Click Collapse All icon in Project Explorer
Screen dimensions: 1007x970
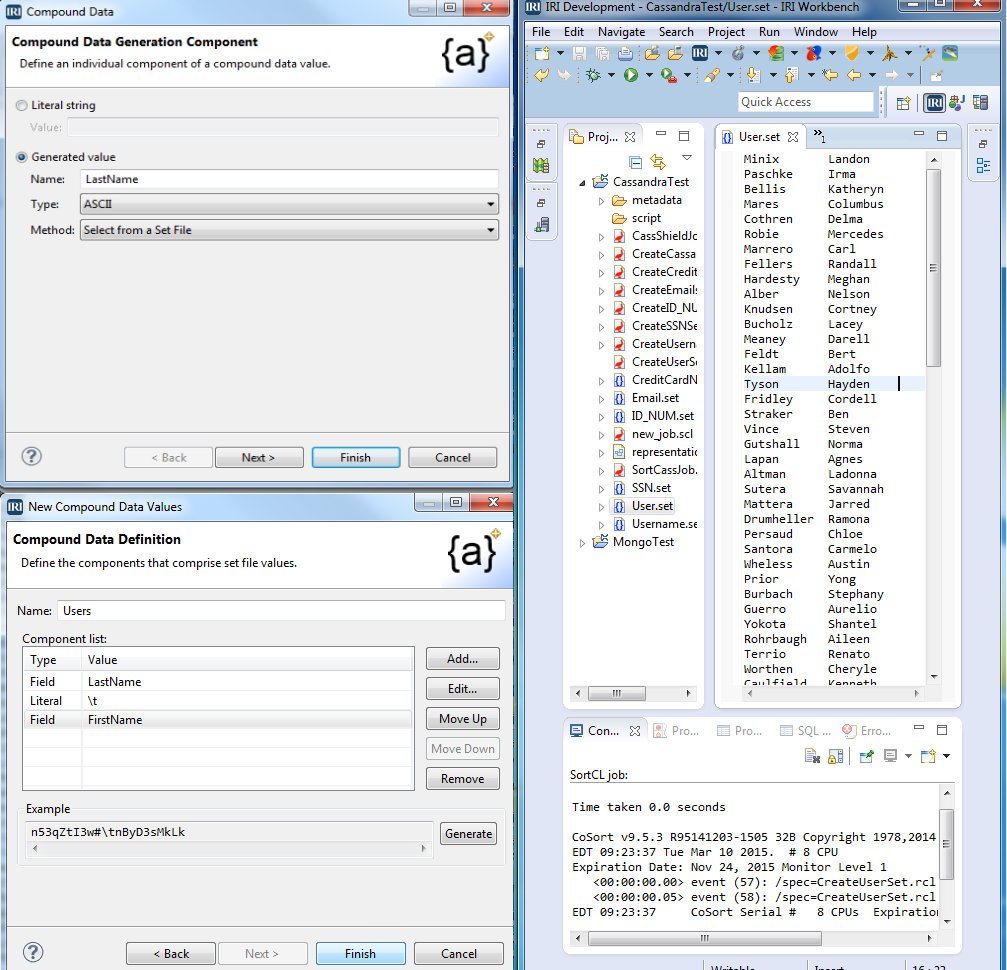click(x=635, y=162)
